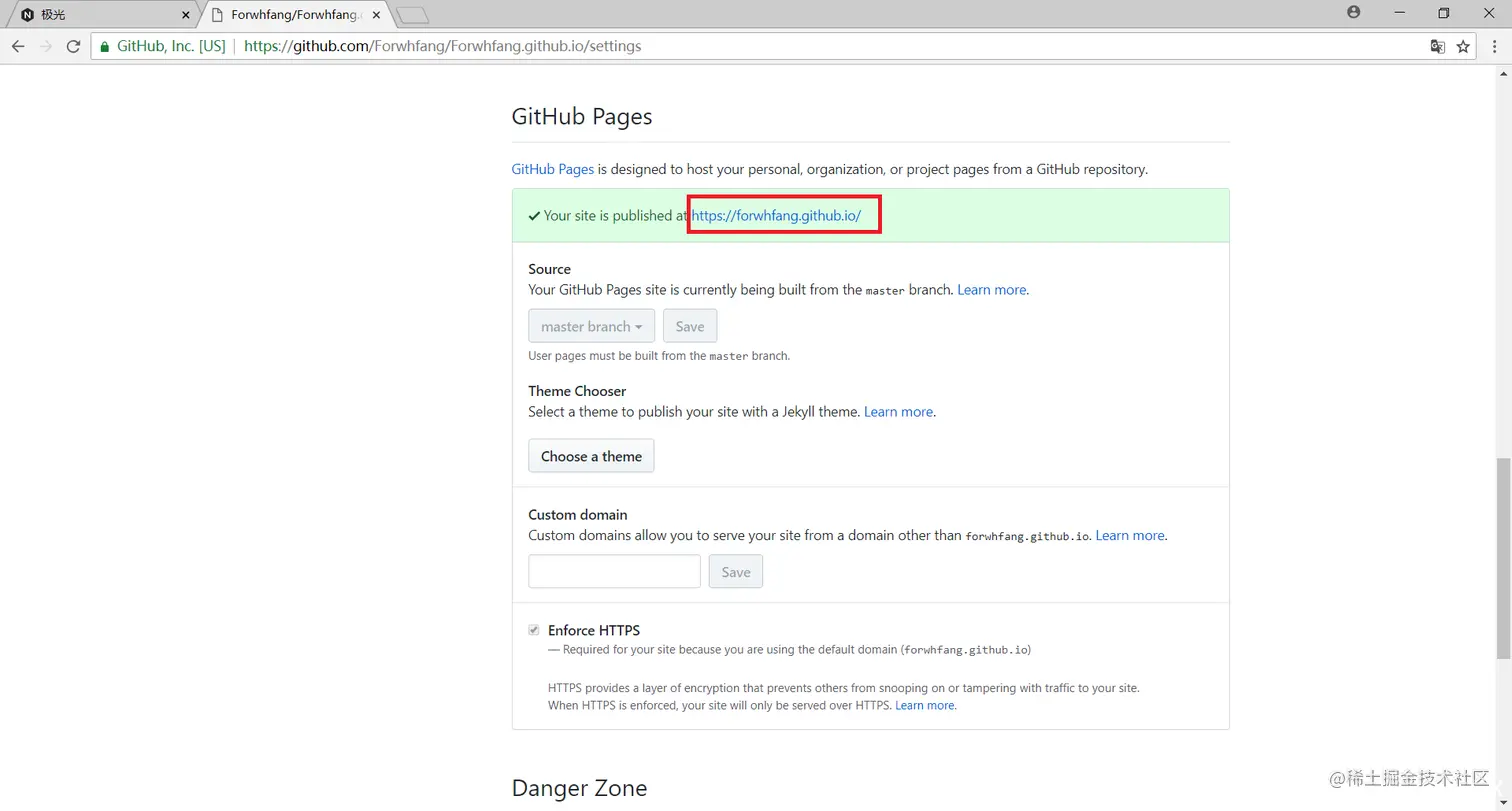Click the Theme Chooser label
The height and width of the screenshot is (811, 1512).
tap(577, 391)
